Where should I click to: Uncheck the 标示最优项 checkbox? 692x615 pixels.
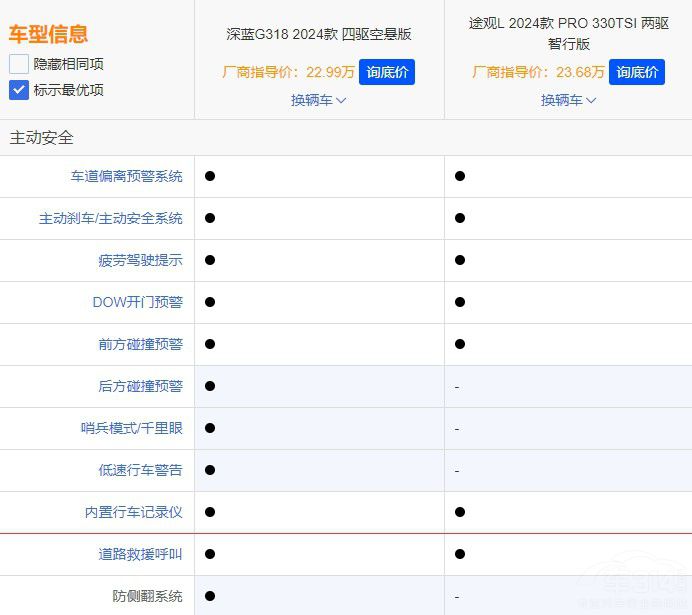tap(19, 90)
